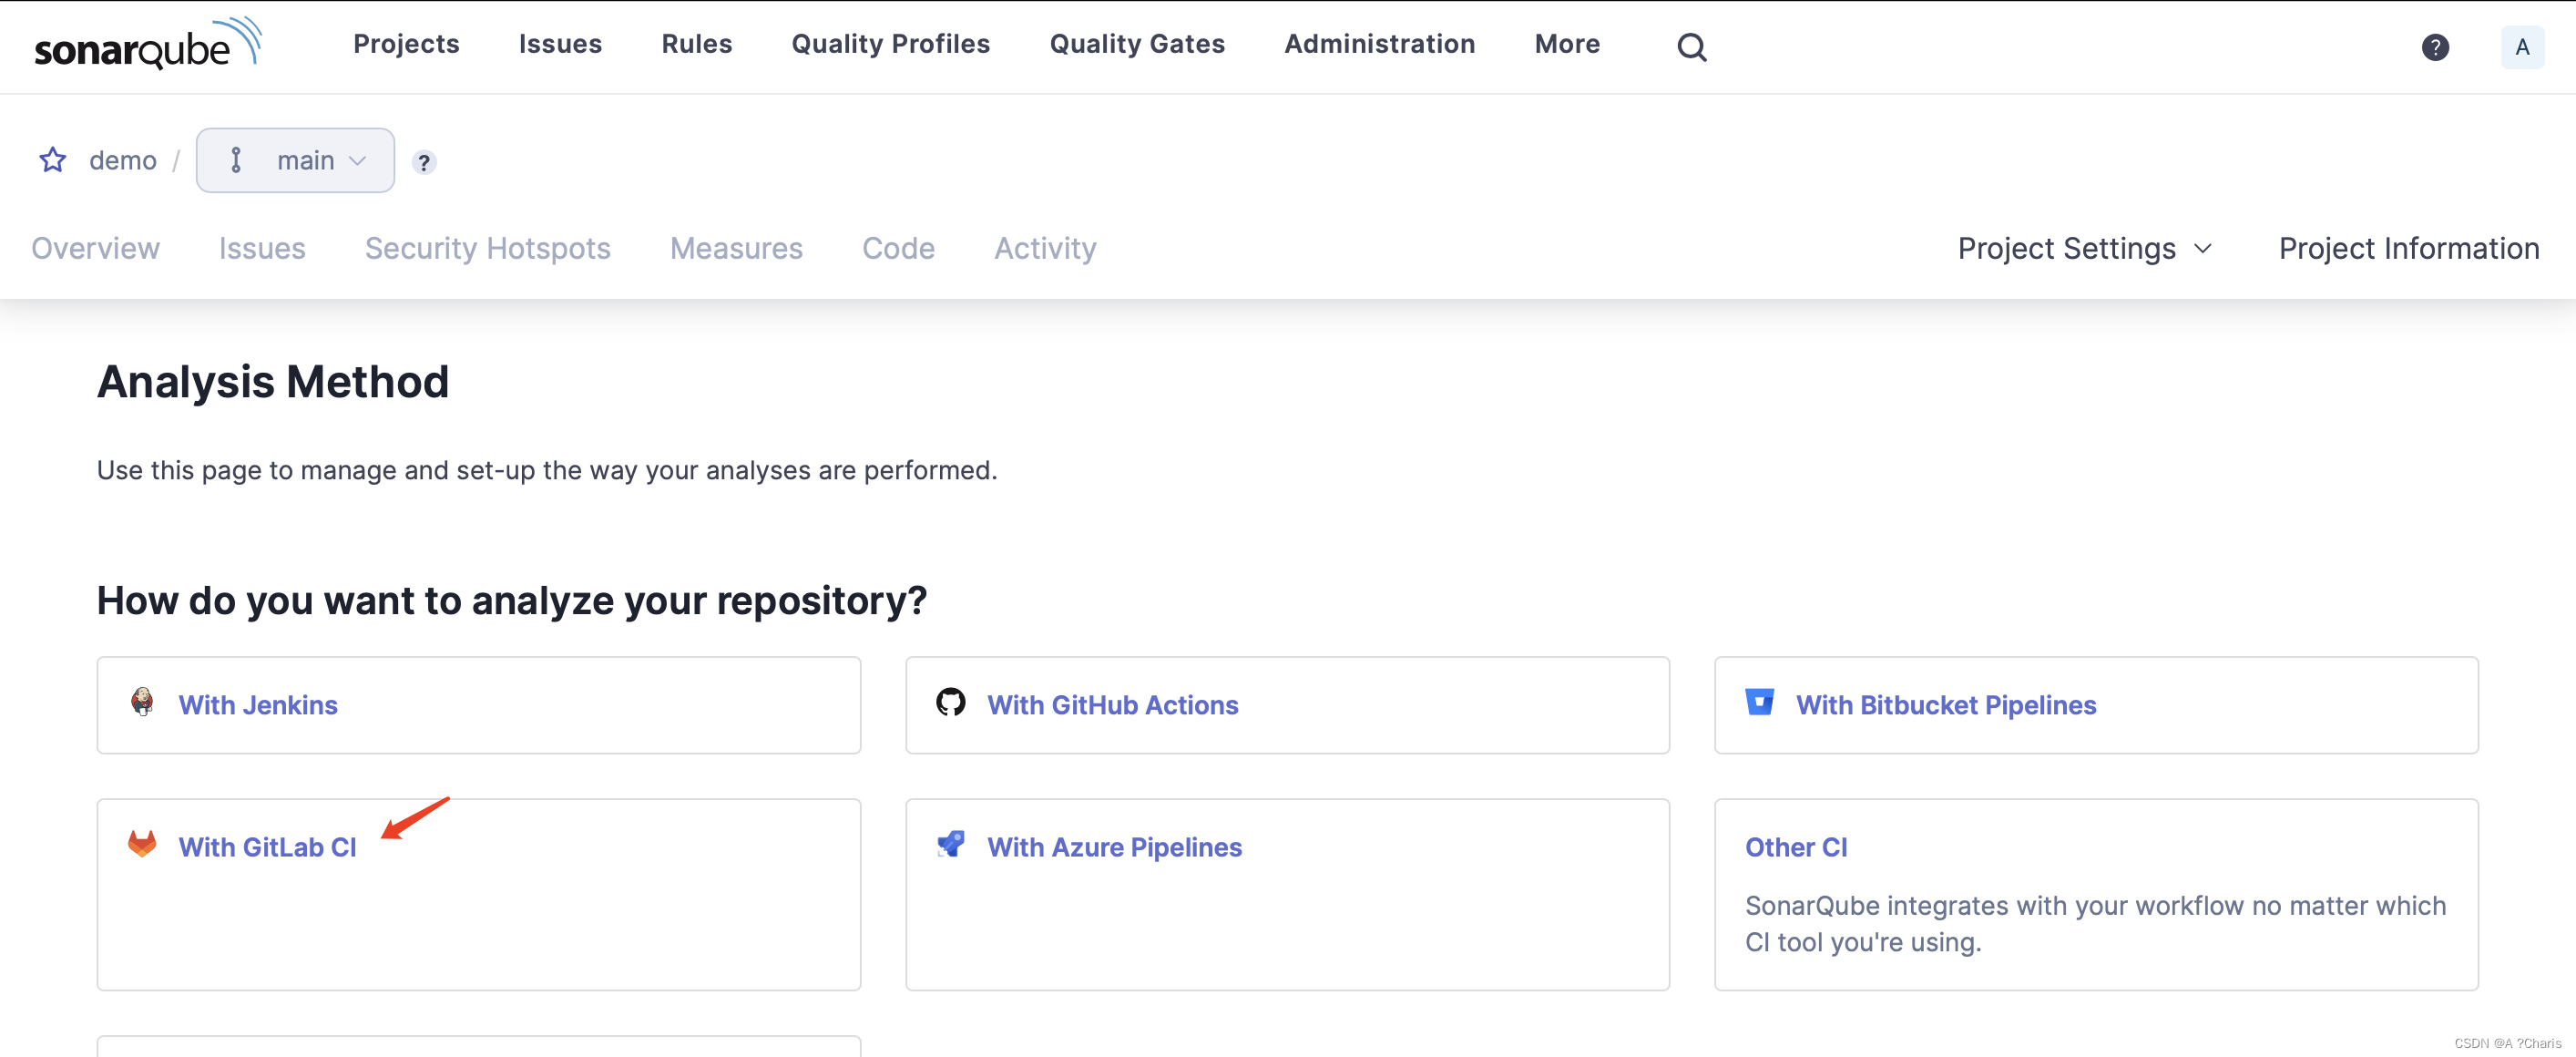This screenshot has width=2576, height=1057.
Task: Favorite the demo project with star
Action: pyautogui.click(x=53, y=160)
